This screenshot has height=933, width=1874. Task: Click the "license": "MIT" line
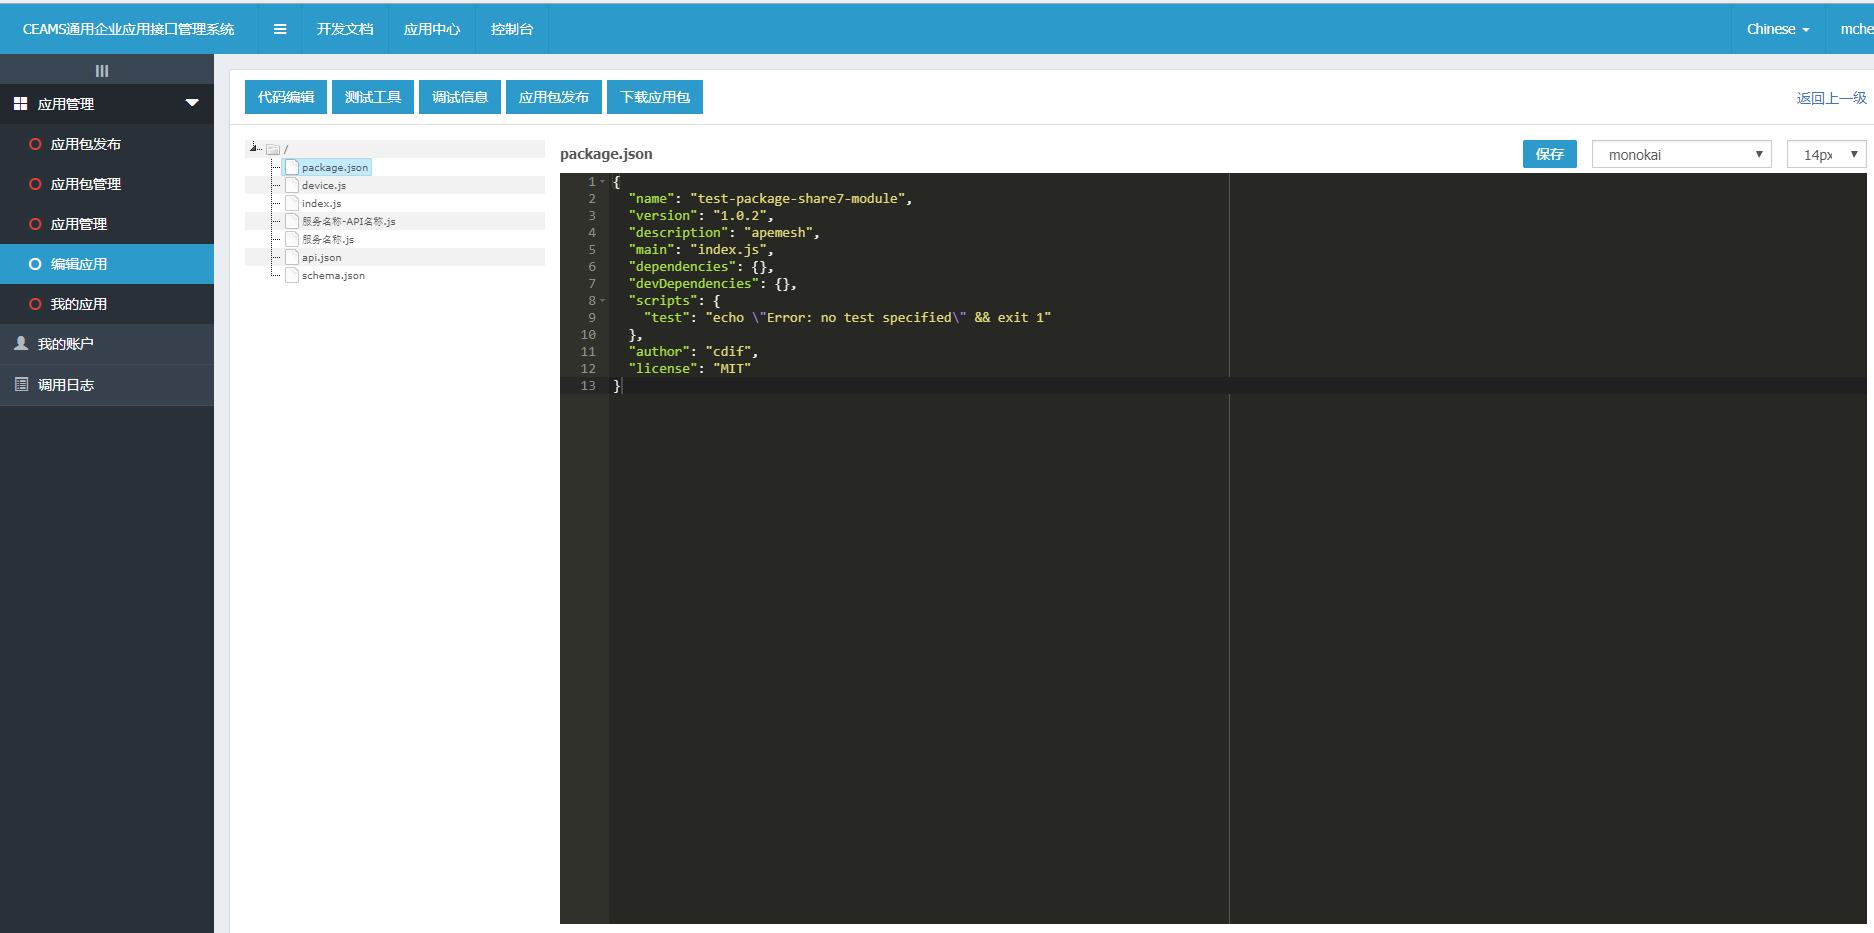pyautogui.click(x=689, y=369)
